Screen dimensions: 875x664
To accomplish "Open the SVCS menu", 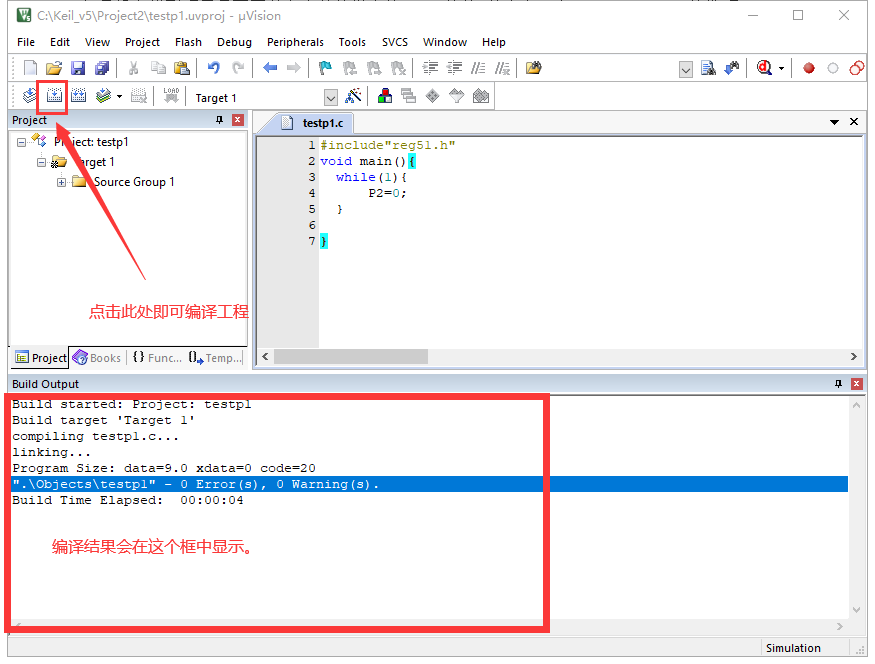I will tap(395, 42).
